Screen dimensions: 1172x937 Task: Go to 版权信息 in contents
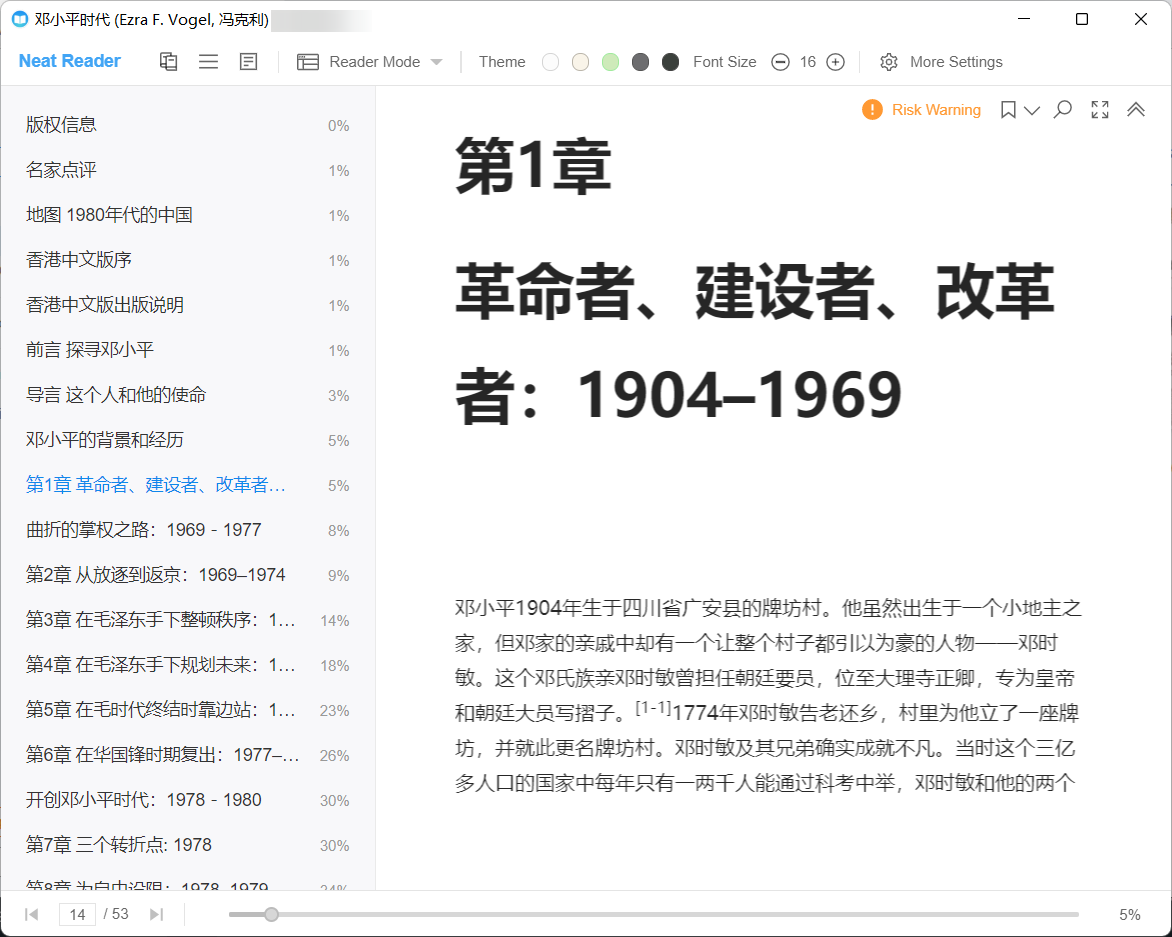61,125
